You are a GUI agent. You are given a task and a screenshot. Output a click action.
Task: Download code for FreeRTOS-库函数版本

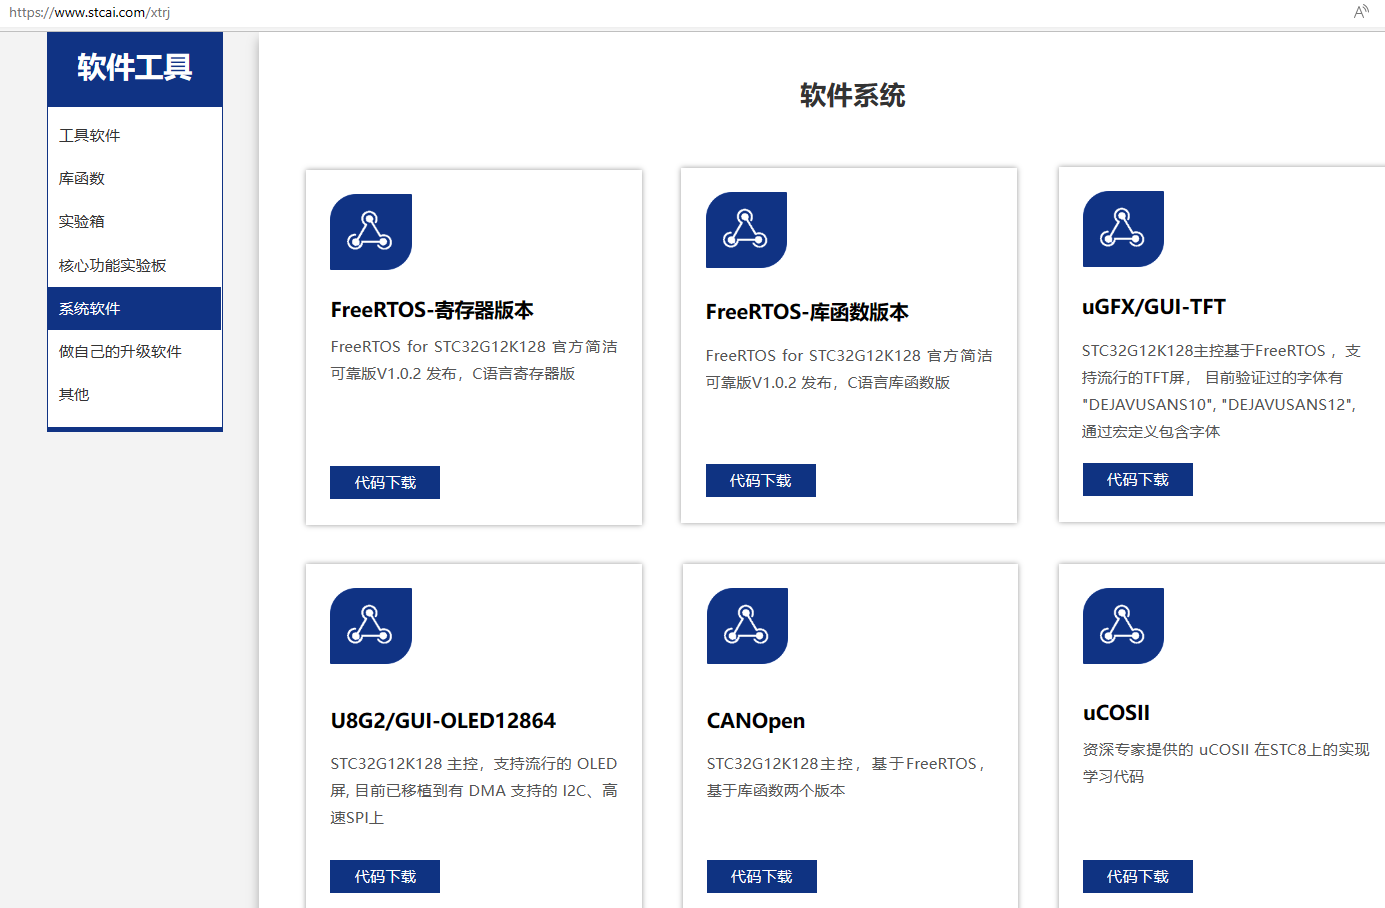(x=761, y=480)
